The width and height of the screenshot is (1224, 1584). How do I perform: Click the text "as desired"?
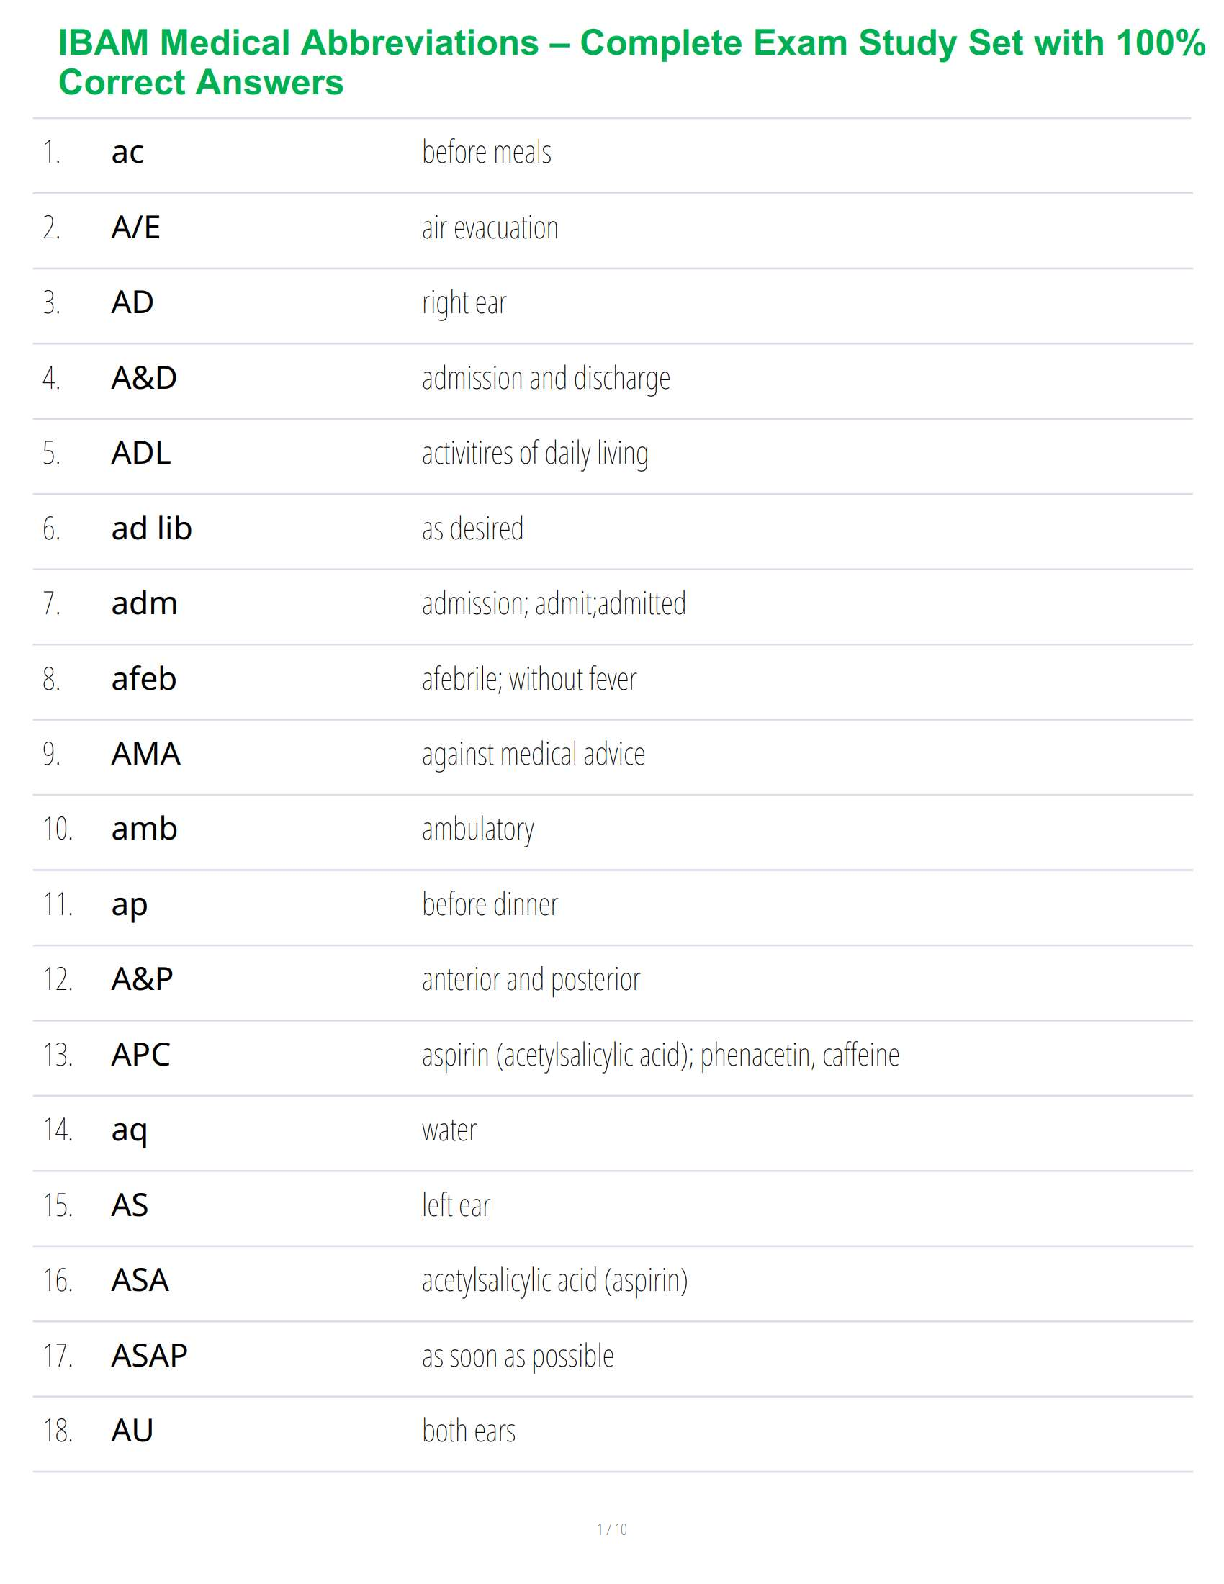coord(473,529)
